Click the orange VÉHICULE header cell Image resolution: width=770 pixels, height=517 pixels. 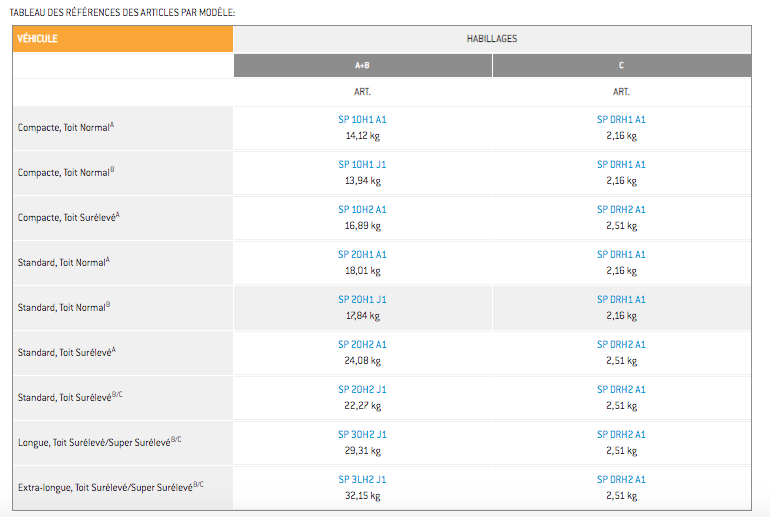click(122, 39)
